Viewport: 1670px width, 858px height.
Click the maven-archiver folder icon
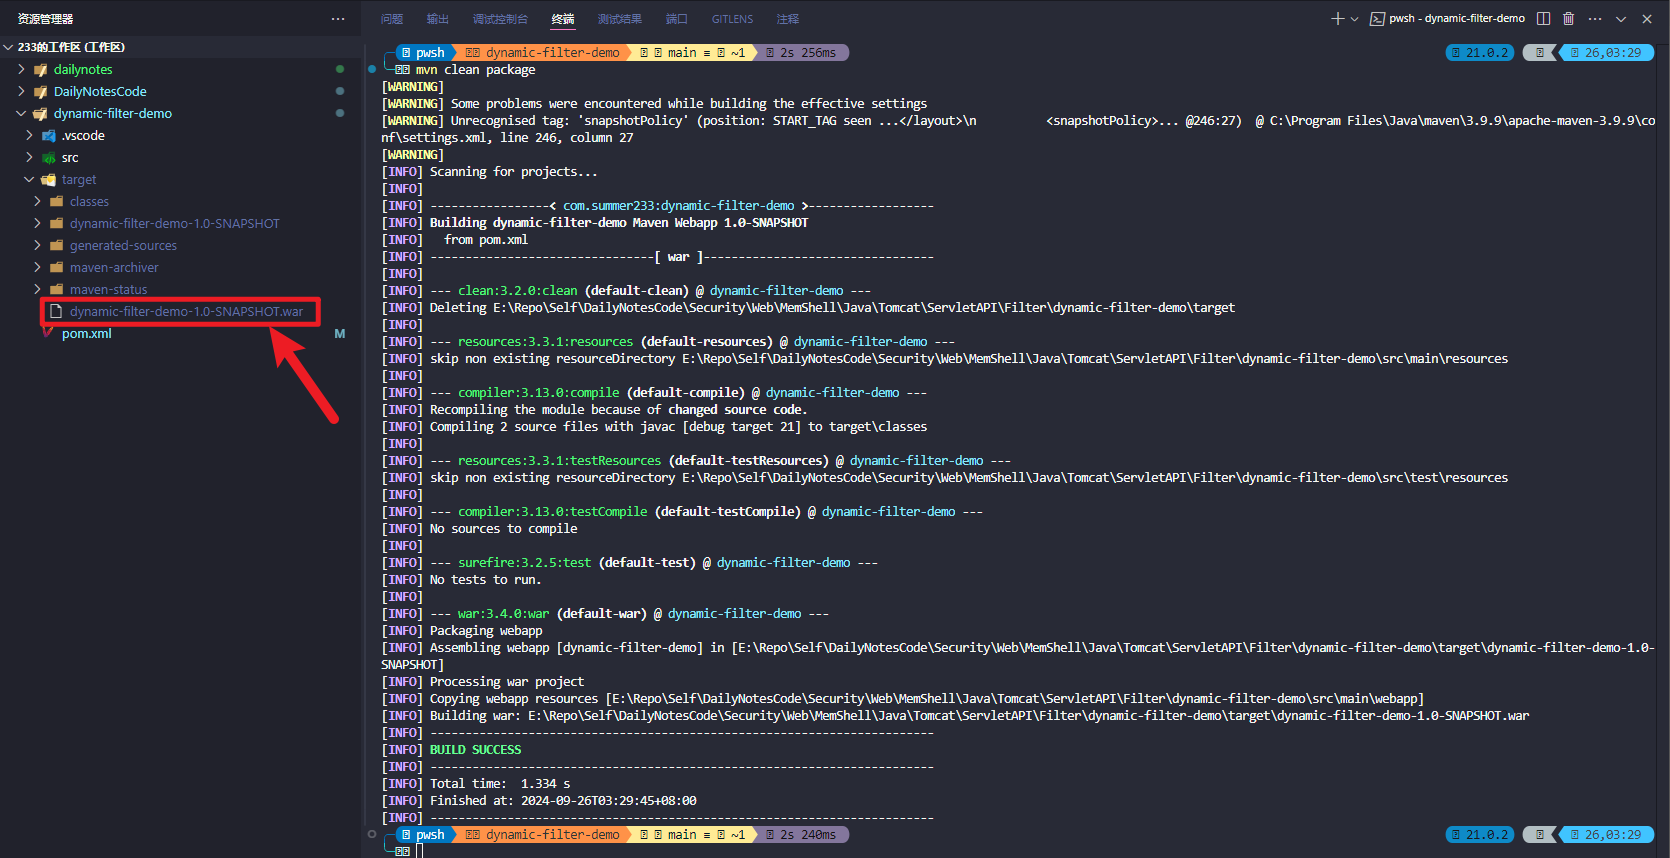click(57, 267)
